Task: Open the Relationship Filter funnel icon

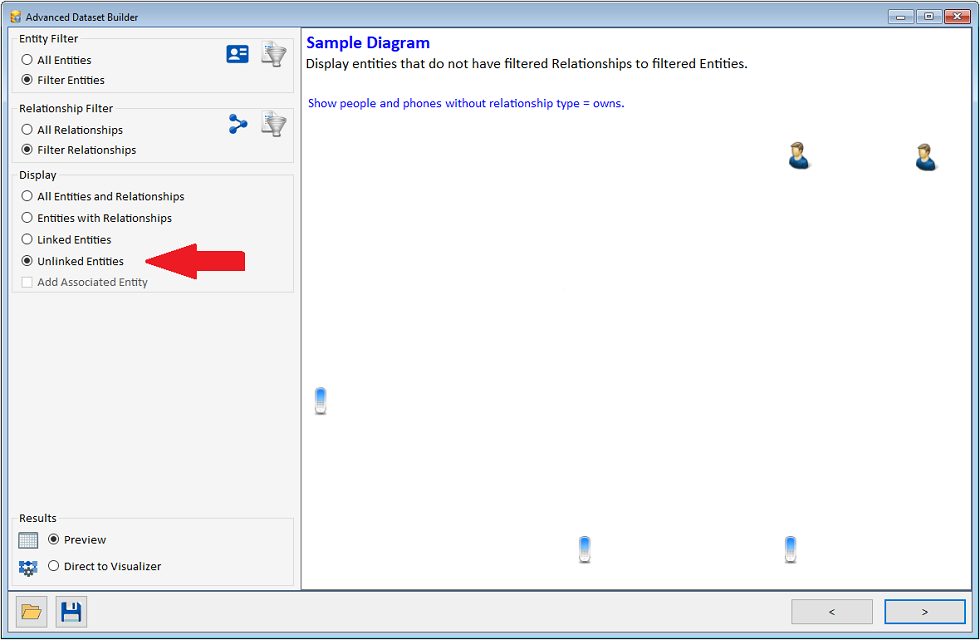Action: 273,124
